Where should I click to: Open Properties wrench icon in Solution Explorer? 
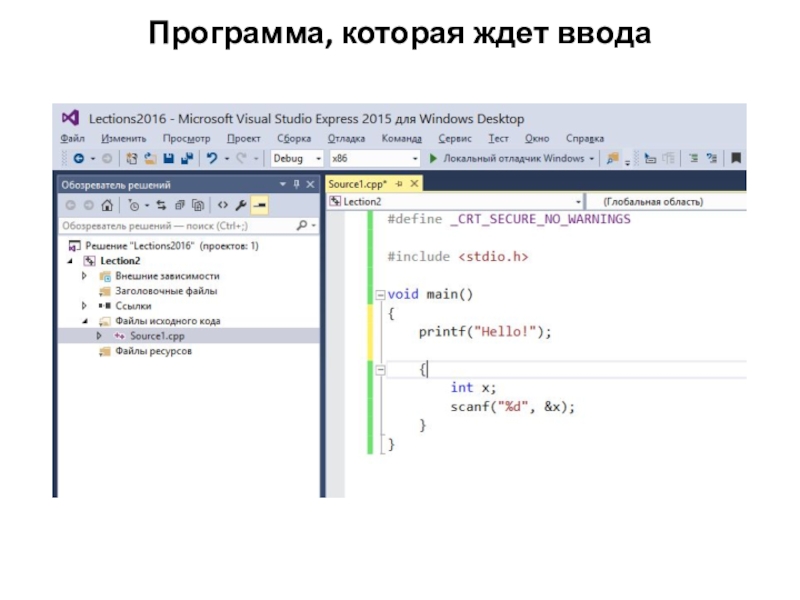tap(241, 205)
